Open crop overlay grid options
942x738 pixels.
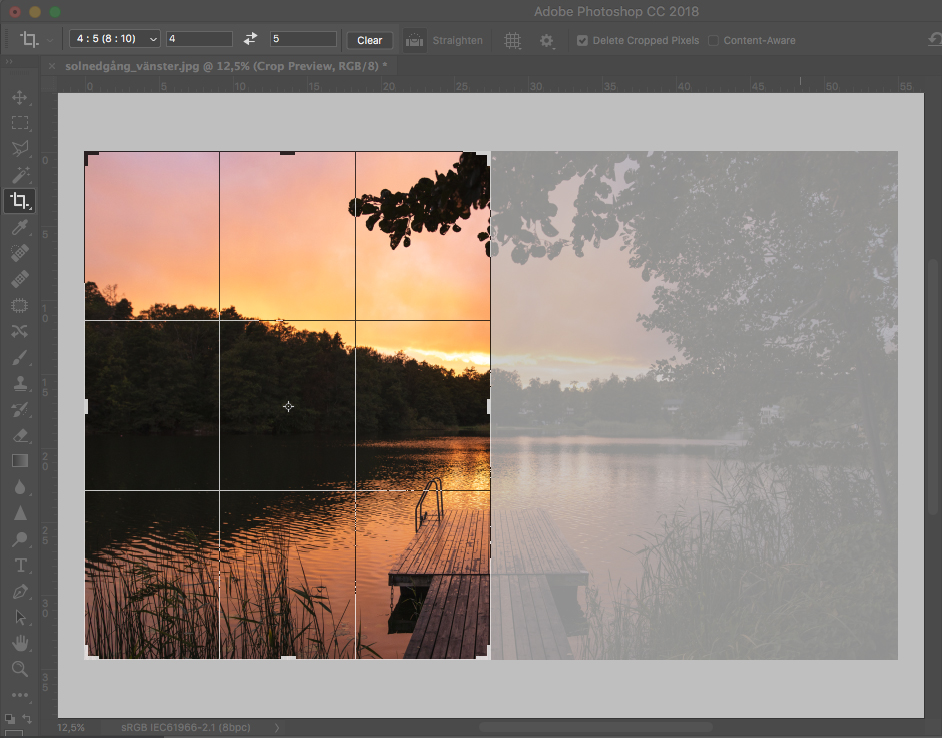512,40
